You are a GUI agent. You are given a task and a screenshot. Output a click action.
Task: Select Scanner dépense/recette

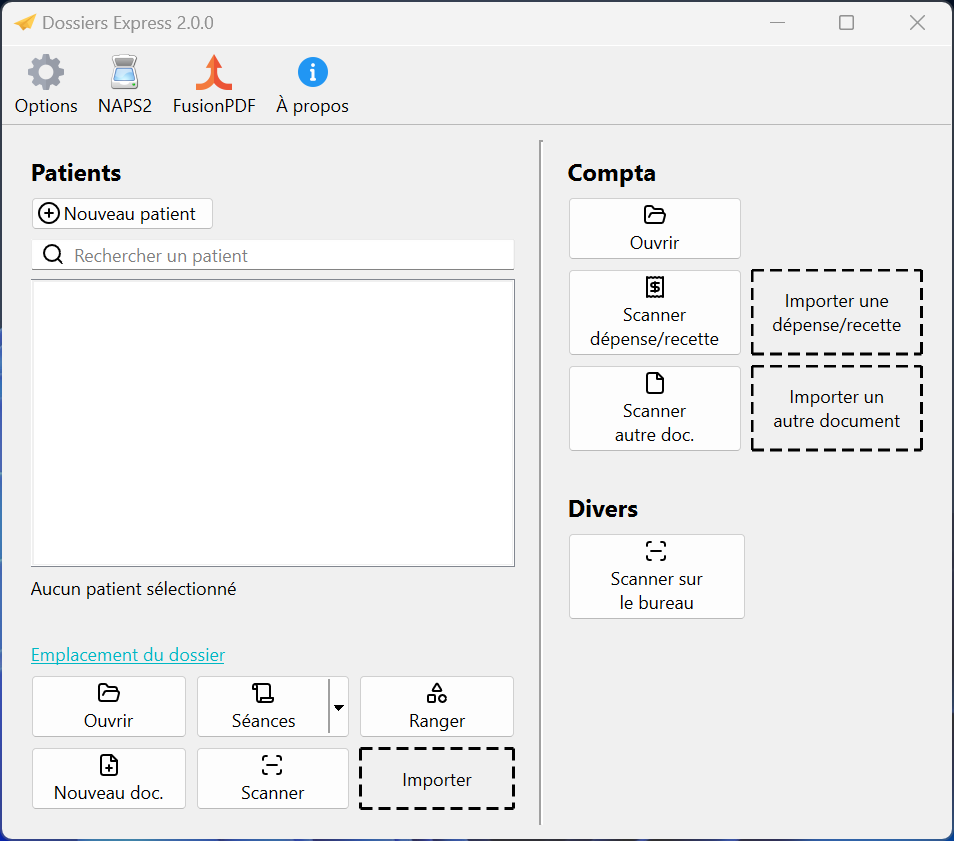pos(654,312)
